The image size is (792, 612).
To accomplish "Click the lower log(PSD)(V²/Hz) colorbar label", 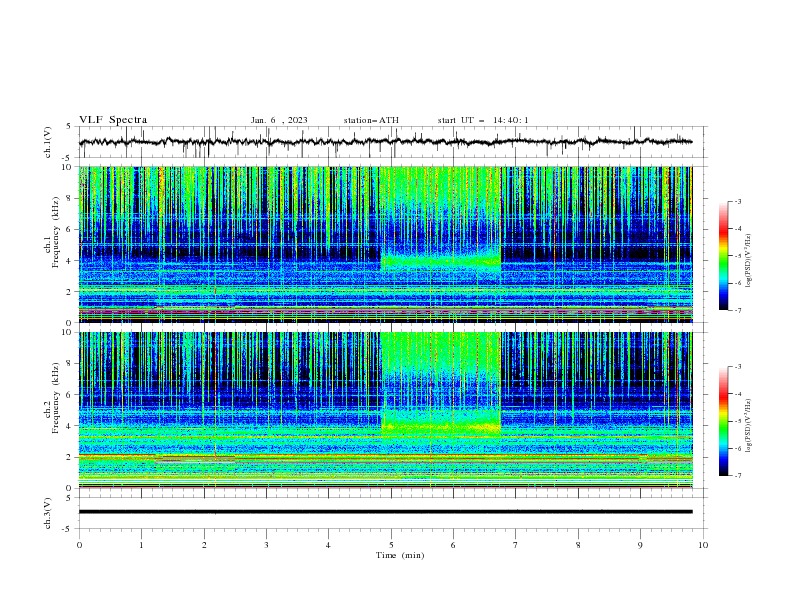I will (x=749, y=426).
